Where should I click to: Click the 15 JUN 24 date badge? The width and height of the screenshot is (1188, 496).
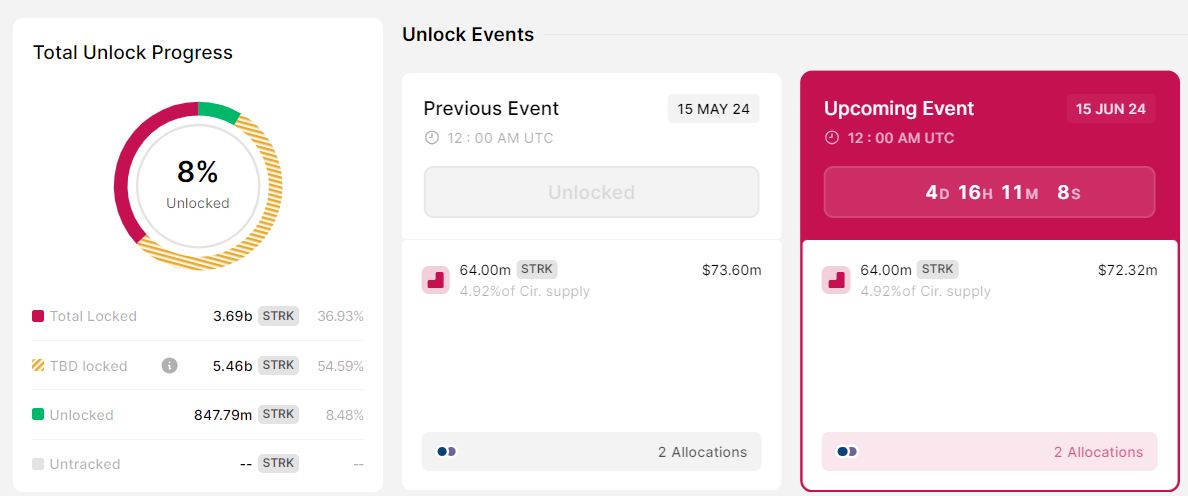click(1110, 109)
